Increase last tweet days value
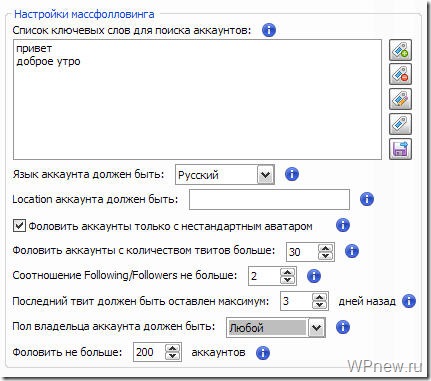 click(x=319, y=297)
